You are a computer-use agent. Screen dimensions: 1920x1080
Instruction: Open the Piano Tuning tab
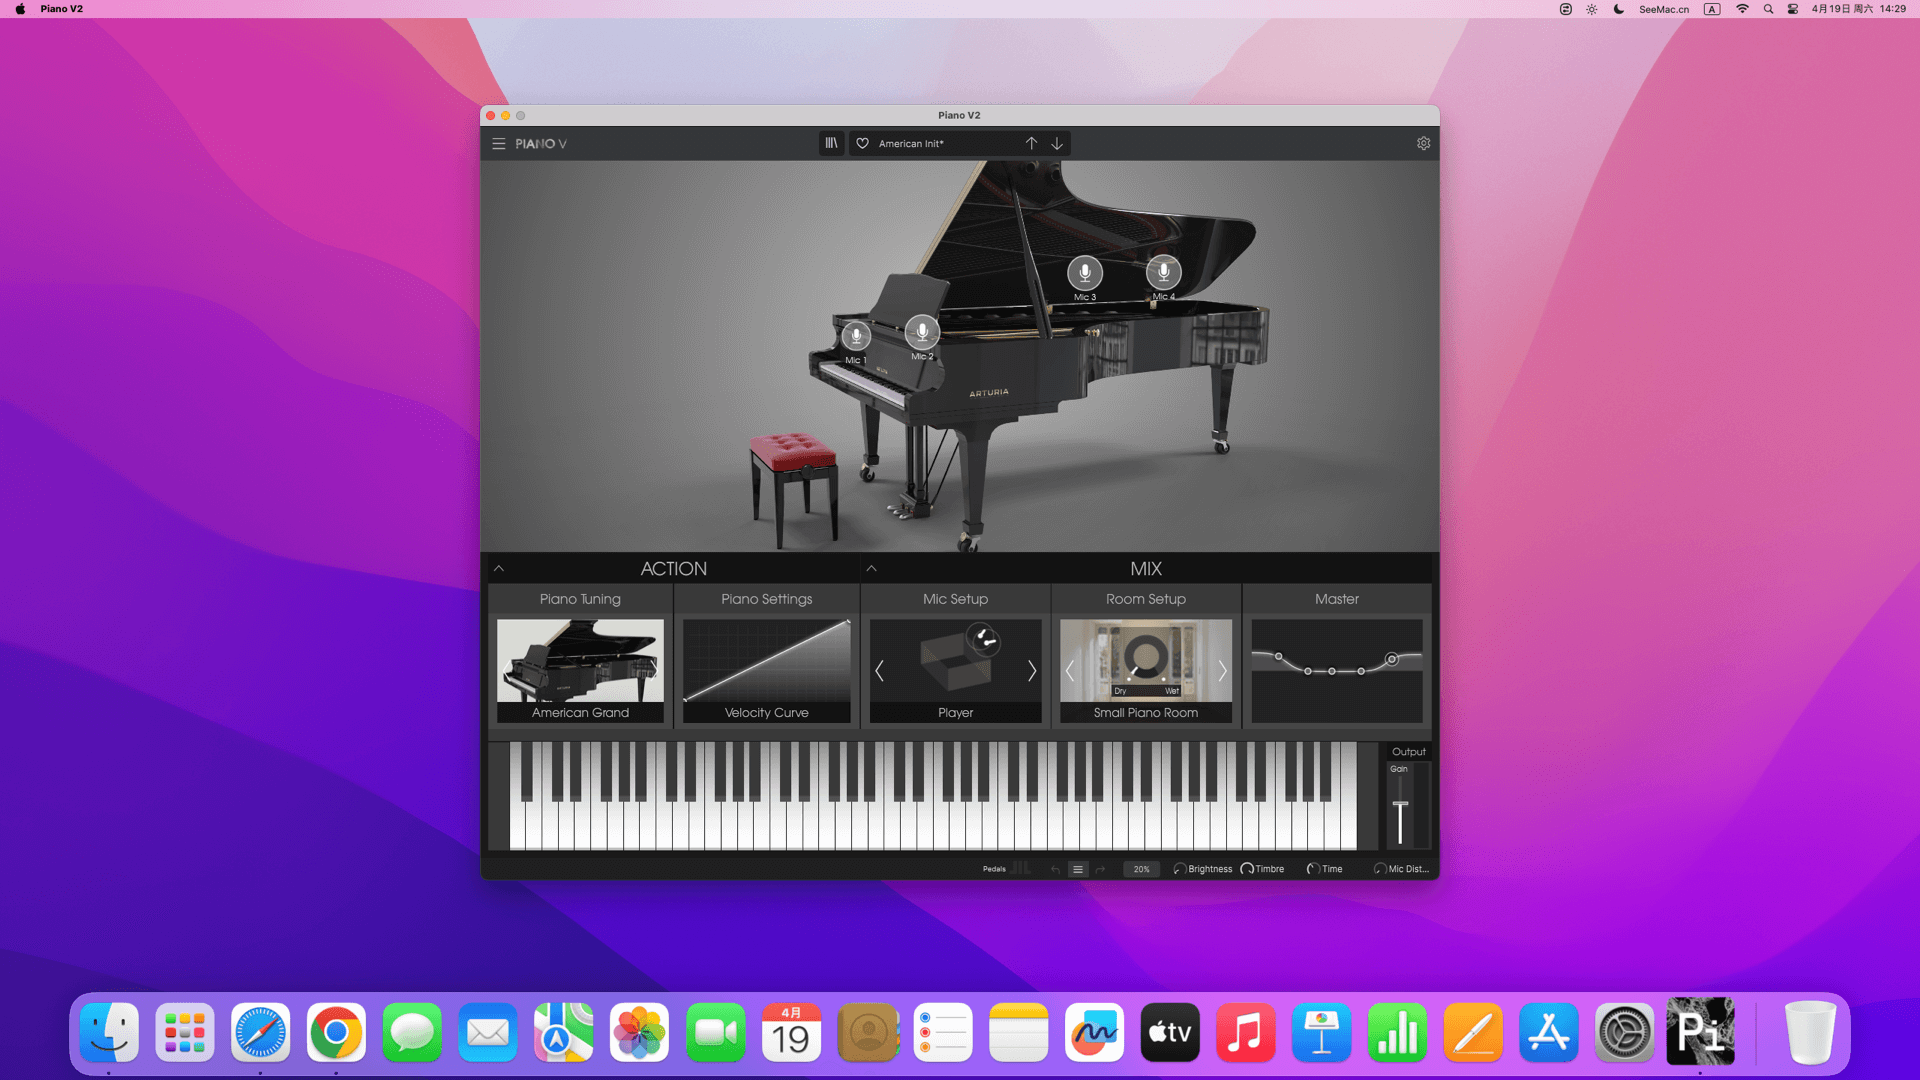580,599
